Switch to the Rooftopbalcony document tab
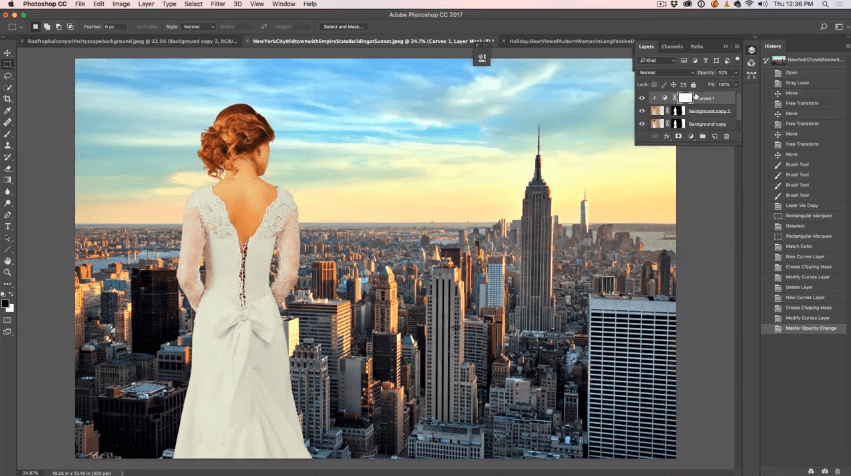 tap(133, 41)
